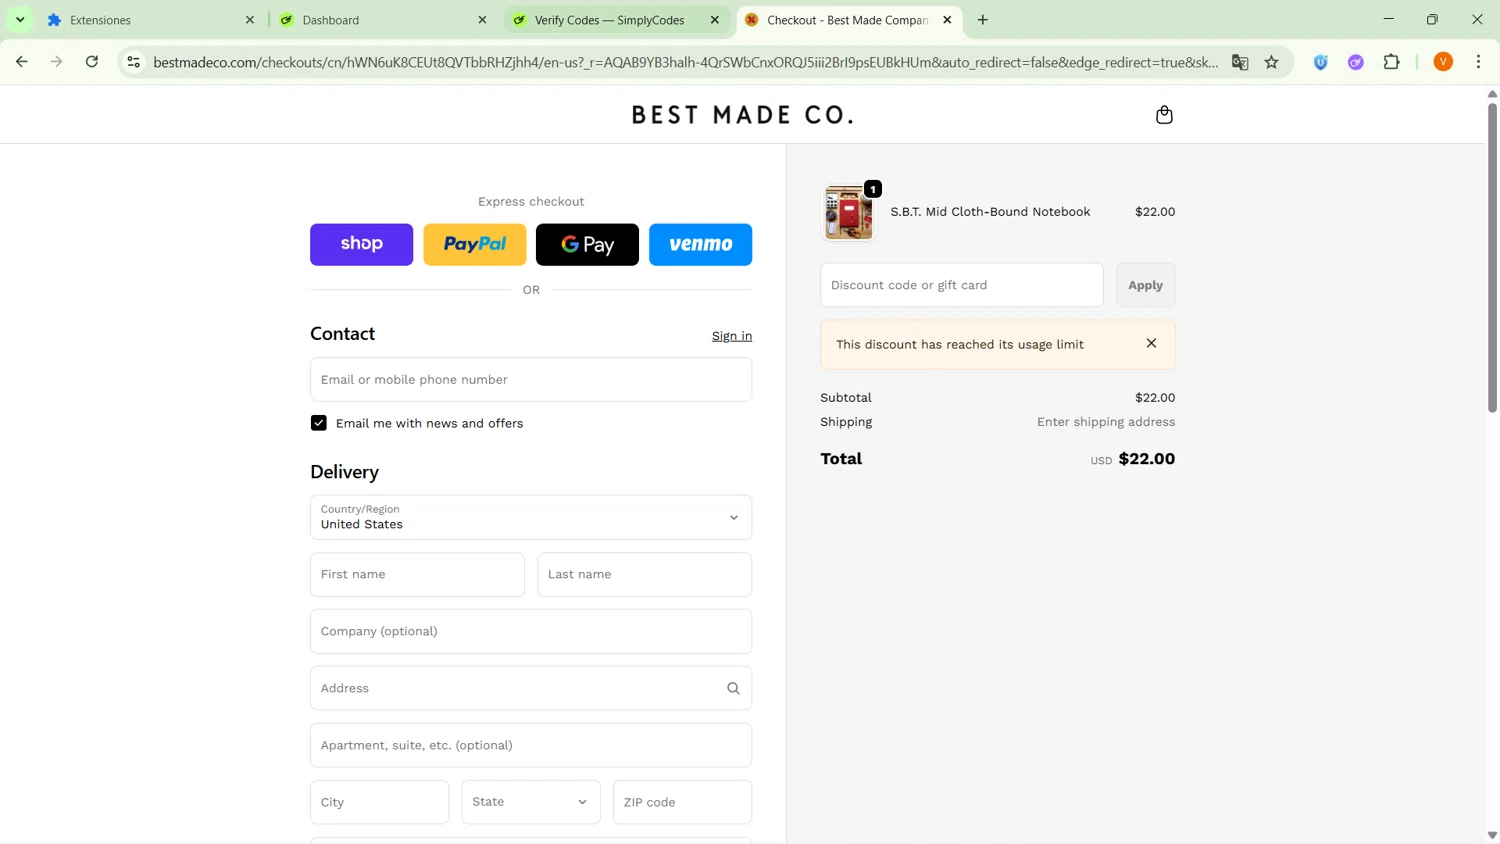Open the Extensions puzzle icon in toolbar

[1392, 62]
